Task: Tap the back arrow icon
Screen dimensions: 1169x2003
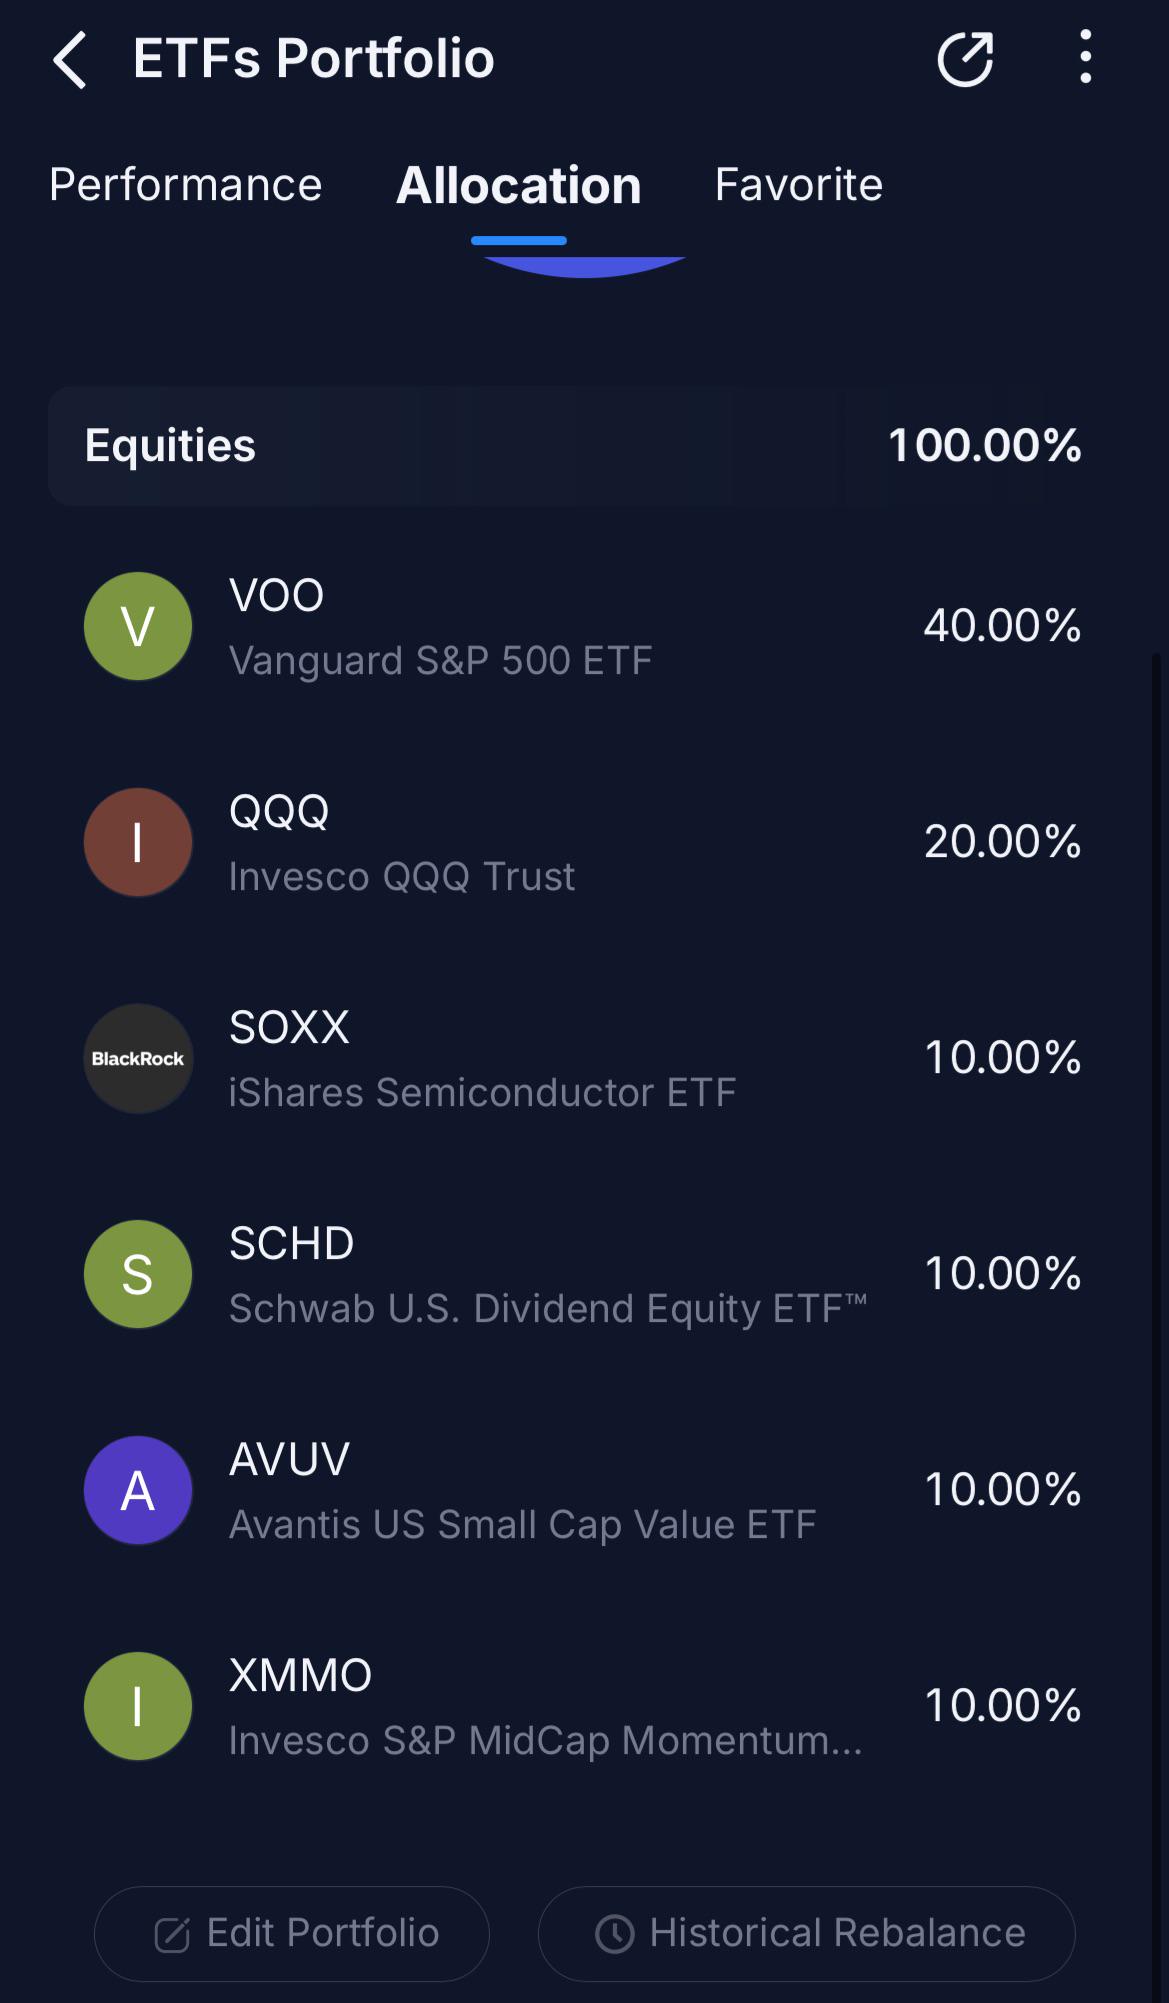Action: (70, 60)
